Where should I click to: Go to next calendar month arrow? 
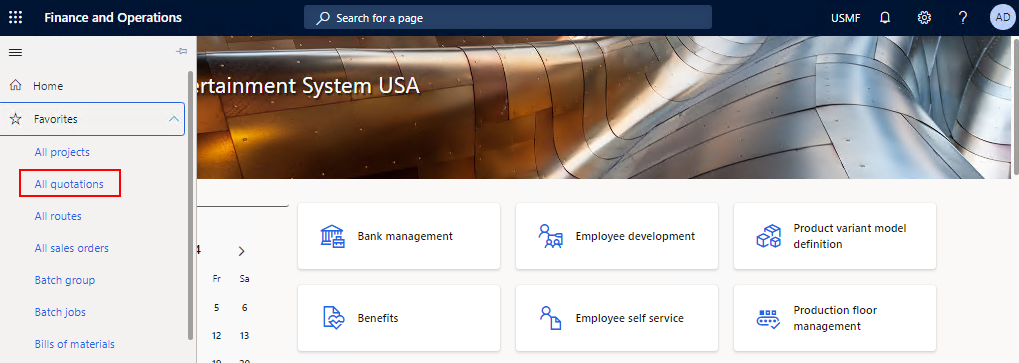tap(241, 251)
